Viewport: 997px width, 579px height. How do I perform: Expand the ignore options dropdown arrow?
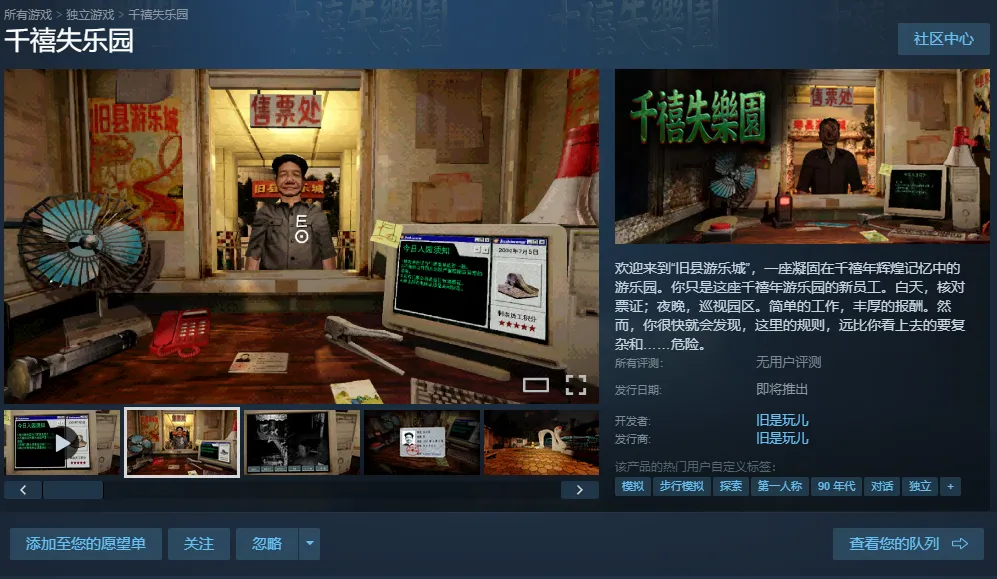[x=310, y=544]
